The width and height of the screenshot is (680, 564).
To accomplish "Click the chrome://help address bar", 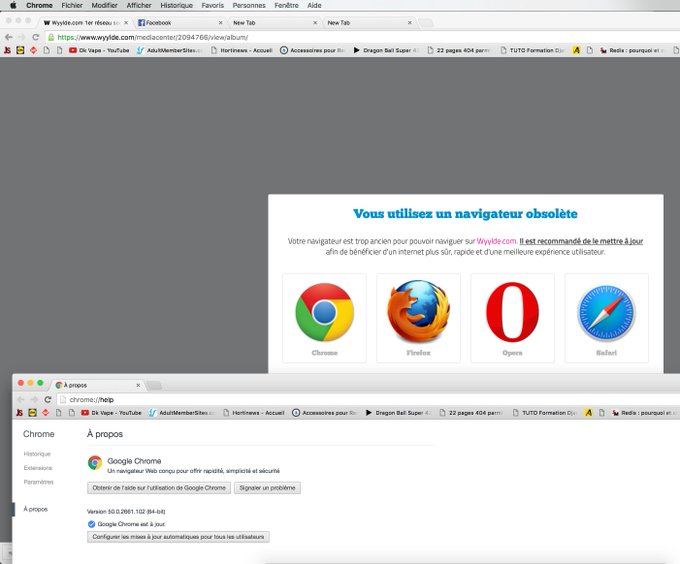I will [369, 400].
